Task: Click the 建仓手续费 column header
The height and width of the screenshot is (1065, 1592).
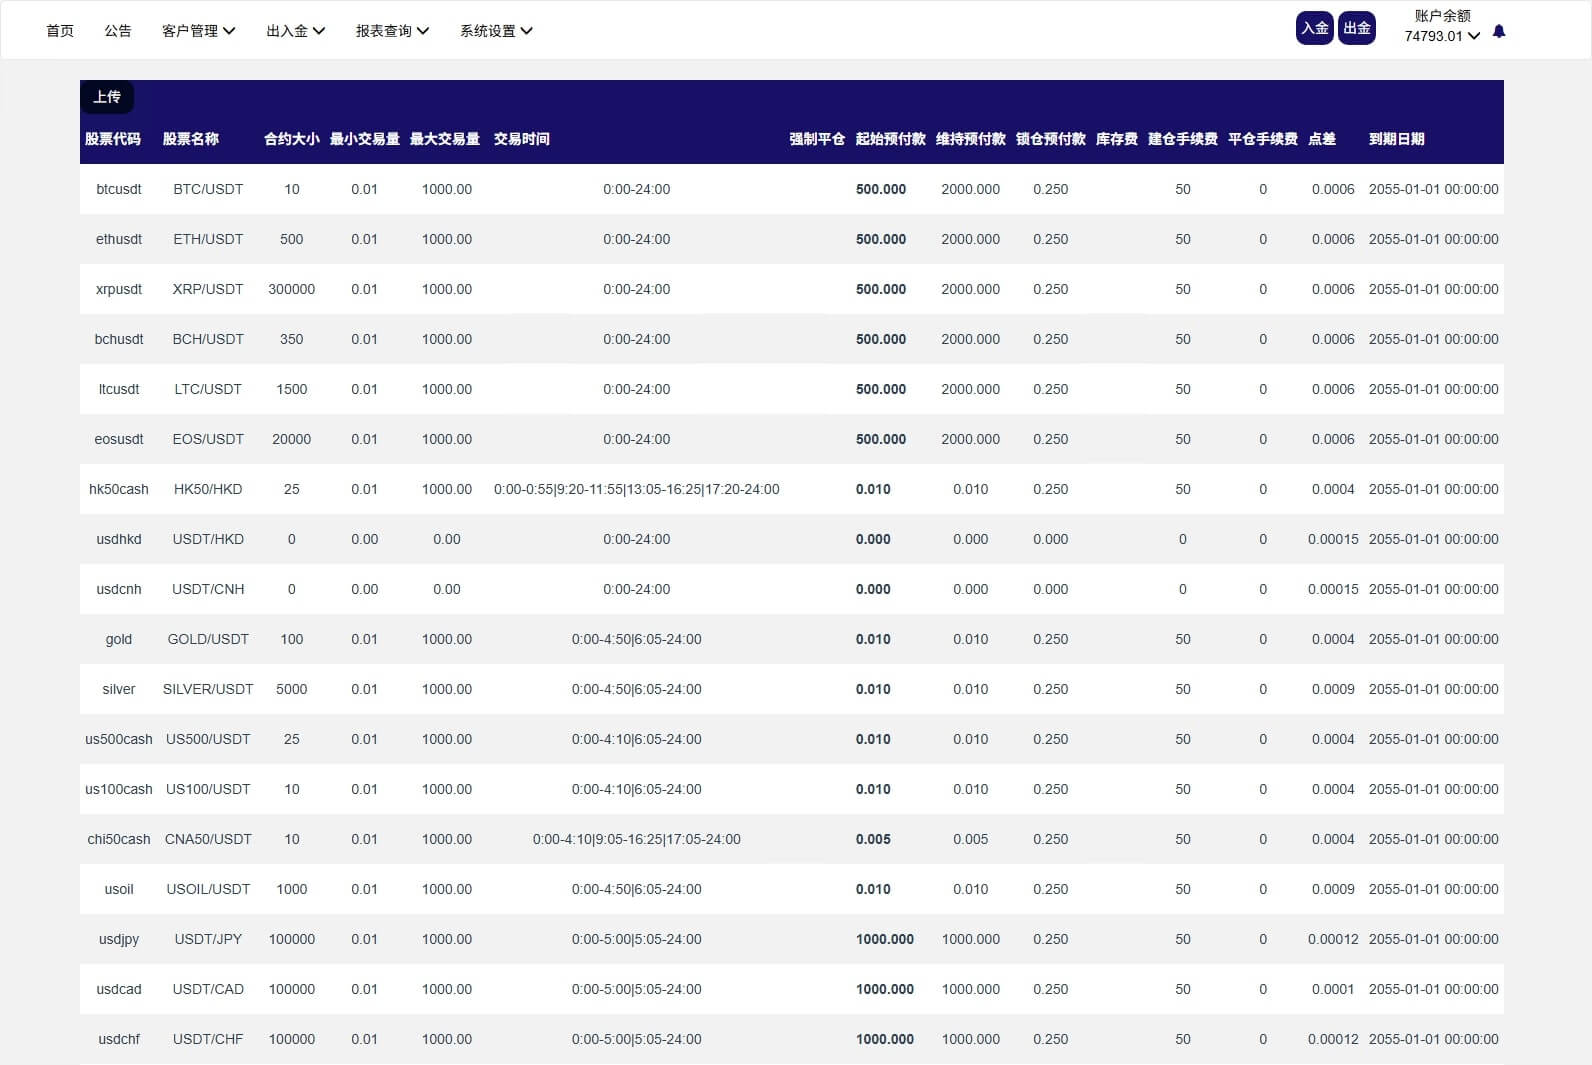Action: pyautogui.click(x=1183, y=139)
